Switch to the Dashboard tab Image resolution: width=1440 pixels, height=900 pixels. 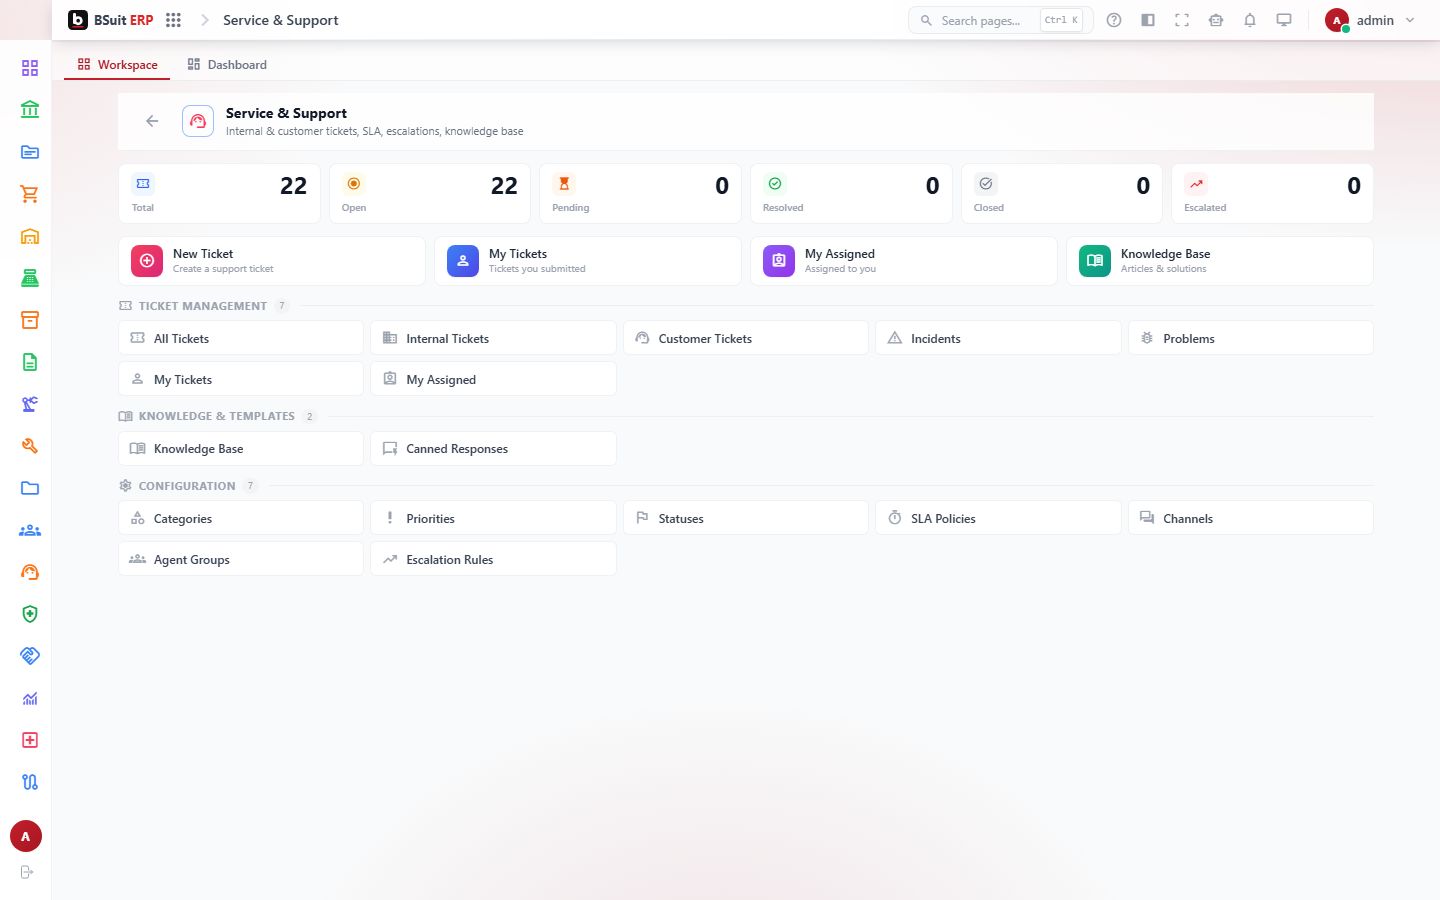(x=227, y=65)
